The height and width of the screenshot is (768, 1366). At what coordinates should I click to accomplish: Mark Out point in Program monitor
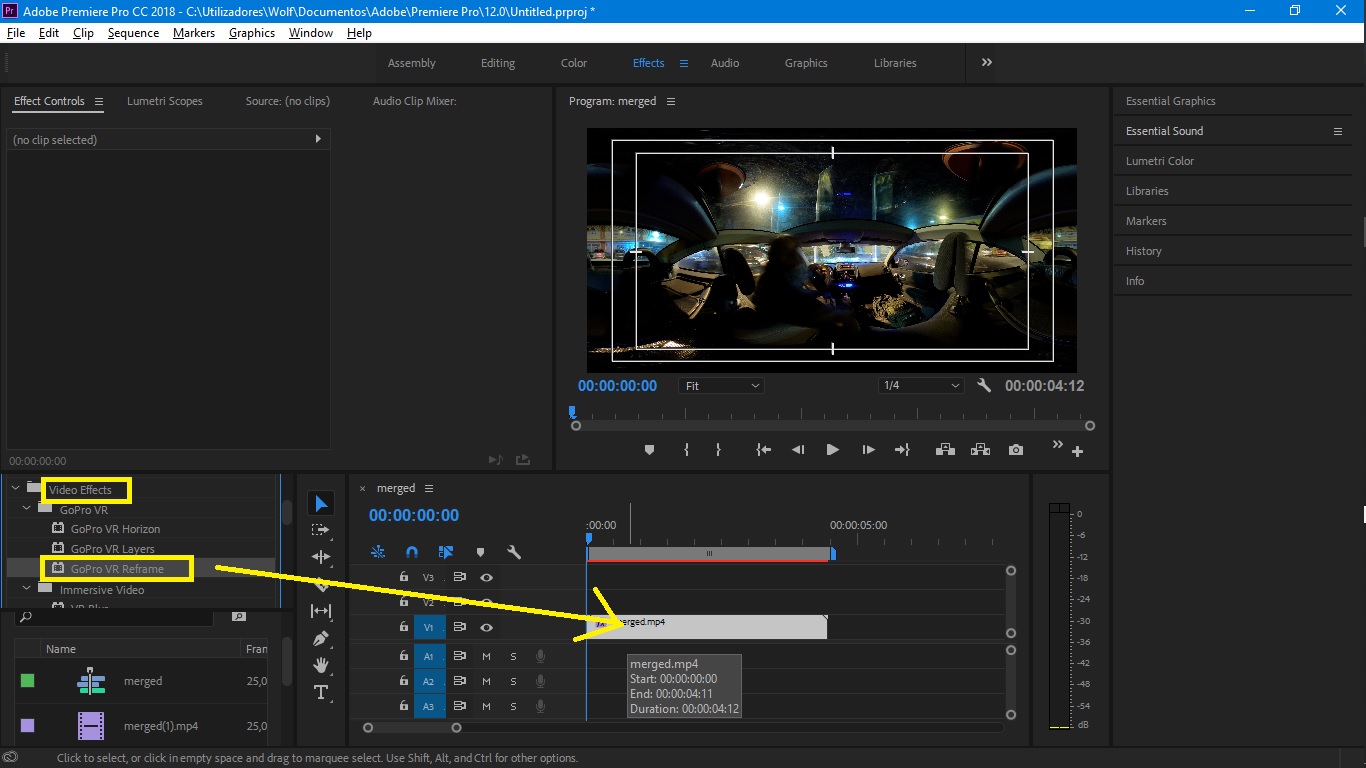[x=718, y=450]
